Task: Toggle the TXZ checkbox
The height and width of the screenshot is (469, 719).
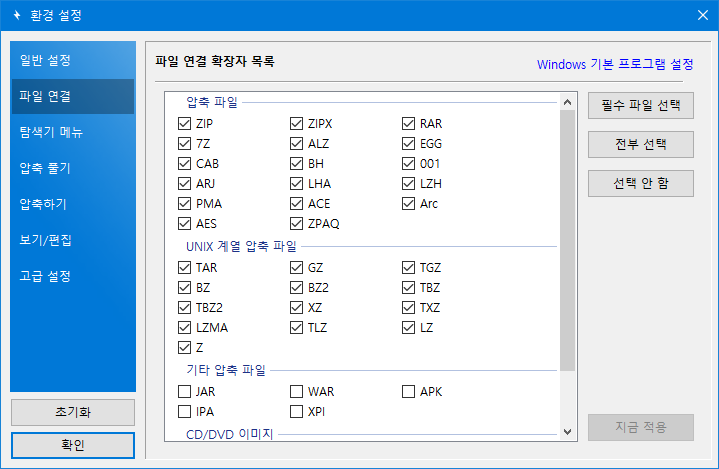Action: (408, 307)
